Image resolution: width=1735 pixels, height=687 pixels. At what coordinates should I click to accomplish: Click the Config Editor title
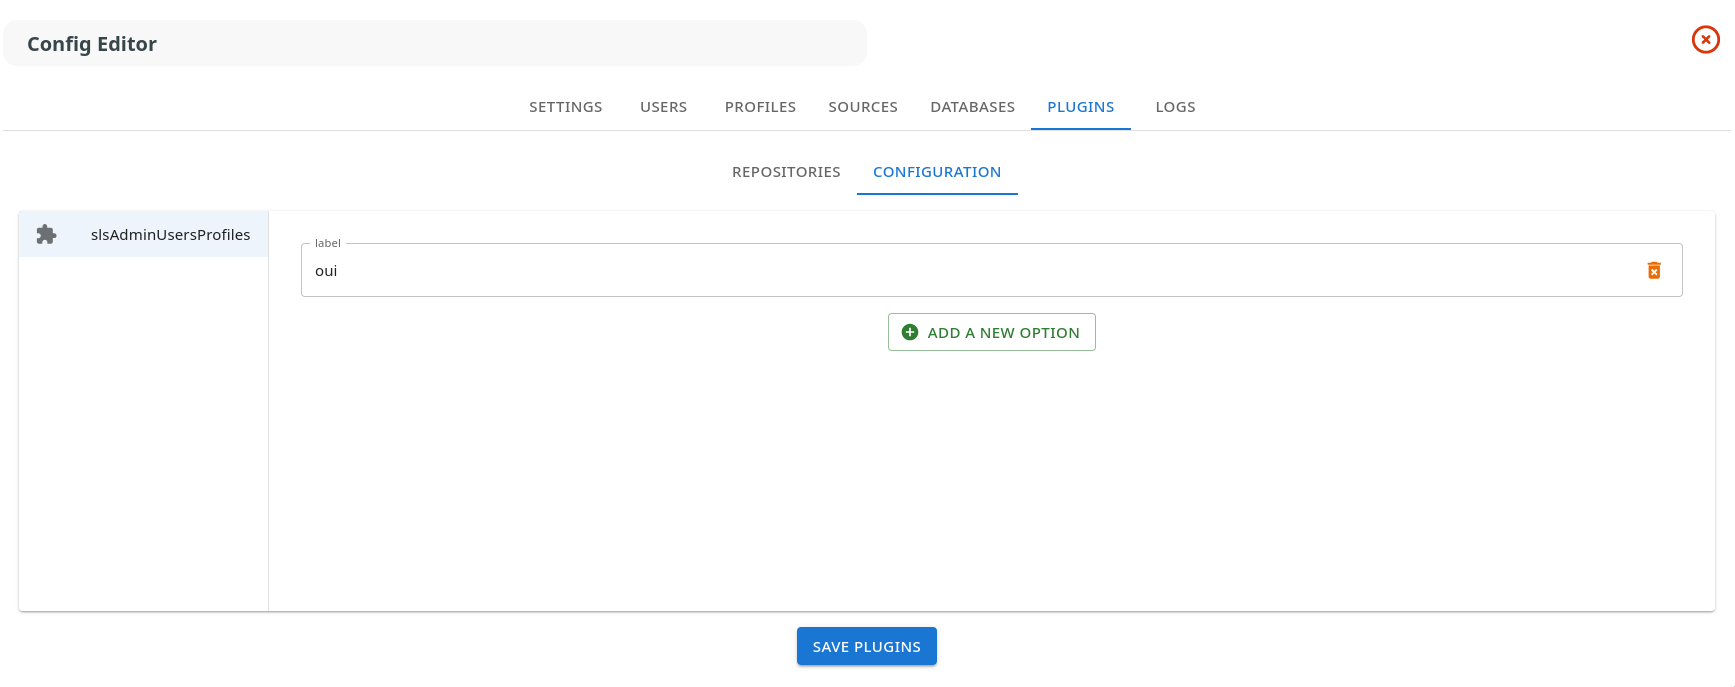coord(92,44)
